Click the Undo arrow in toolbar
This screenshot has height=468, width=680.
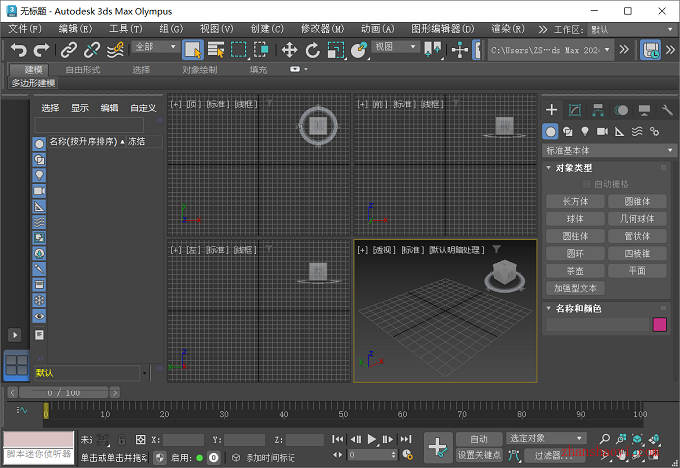pyautogui.click(x=18, y=50)
